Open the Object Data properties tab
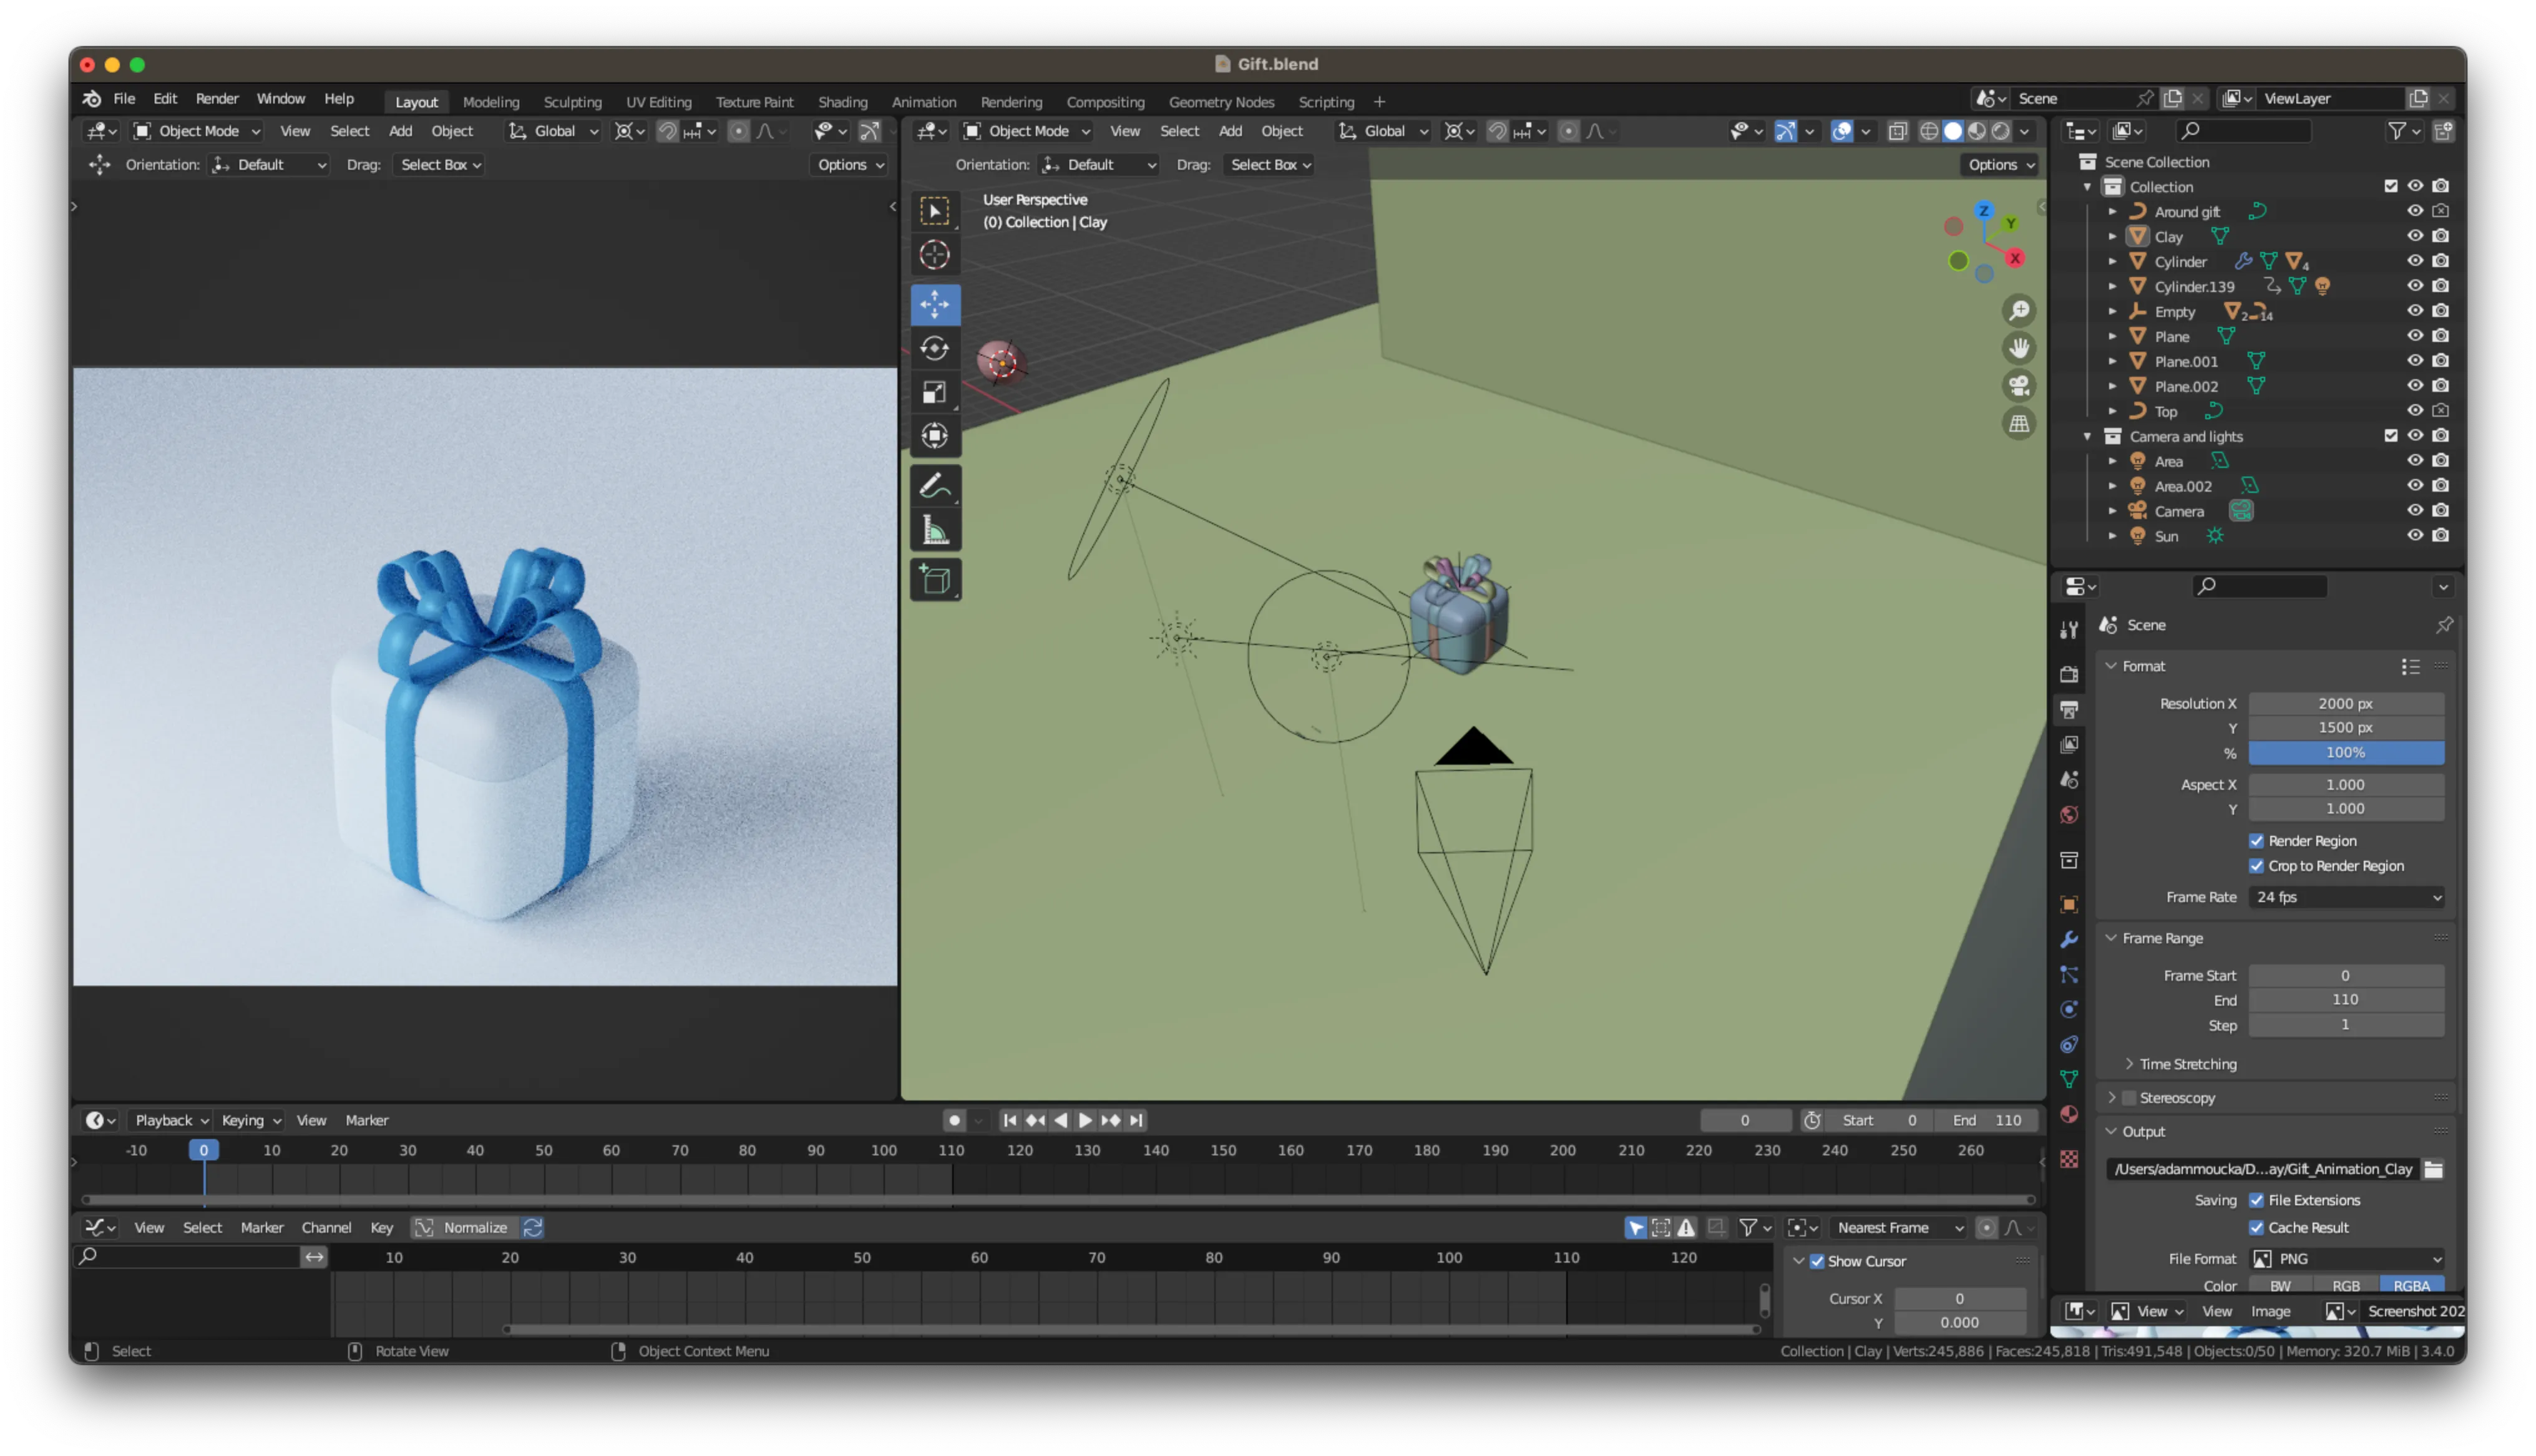This screenshot has height=1456, width=2536. 2068,1080
